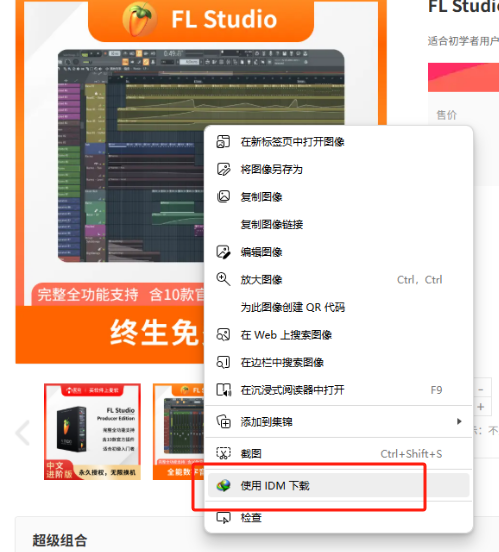Click the immersive reader book icon

pyautogui.click(x=224, y=390)
